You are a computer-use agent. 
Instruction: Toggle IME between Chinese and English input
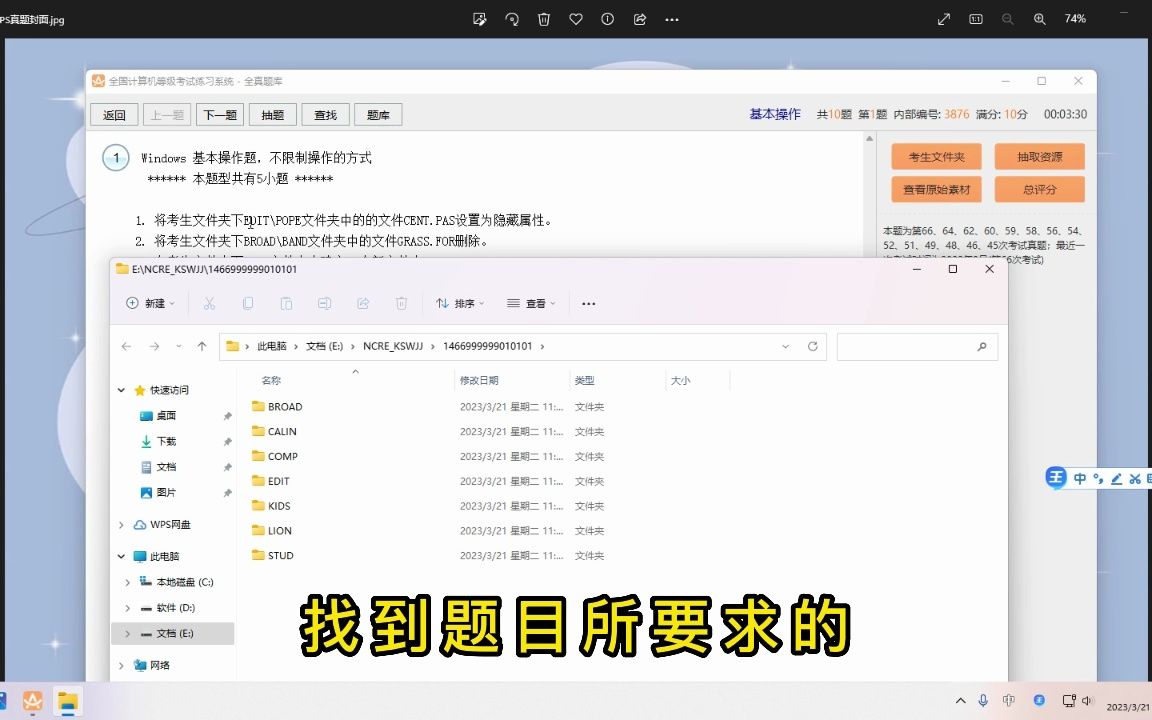click(x=1080, y=478)
